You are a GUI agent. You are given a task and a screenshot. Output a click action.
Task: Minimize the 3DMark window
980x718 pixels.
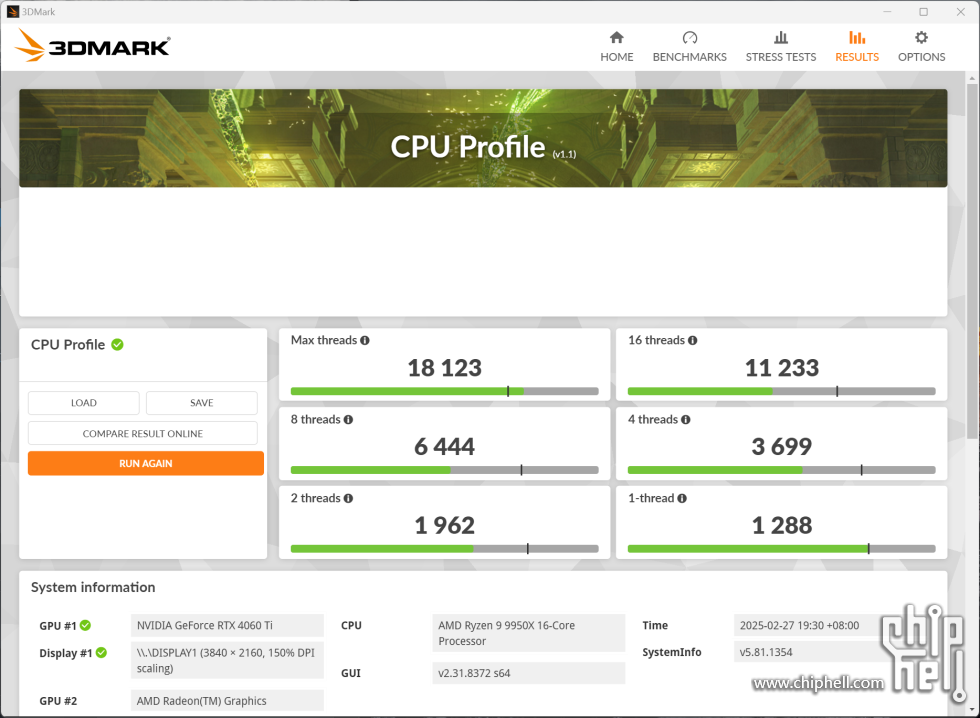point(887,12)
